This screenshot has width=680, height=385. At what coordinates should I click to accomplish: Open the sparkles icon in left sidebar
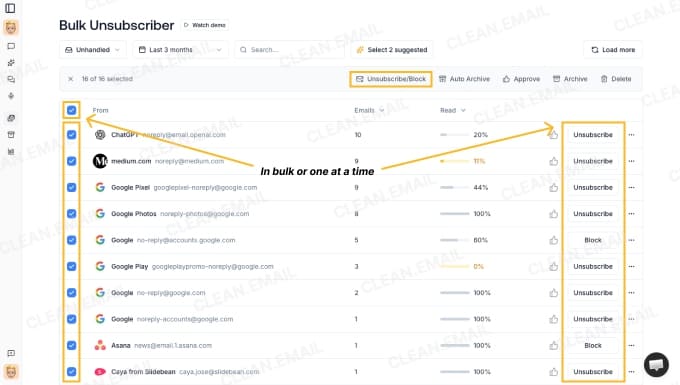[11, 63]
